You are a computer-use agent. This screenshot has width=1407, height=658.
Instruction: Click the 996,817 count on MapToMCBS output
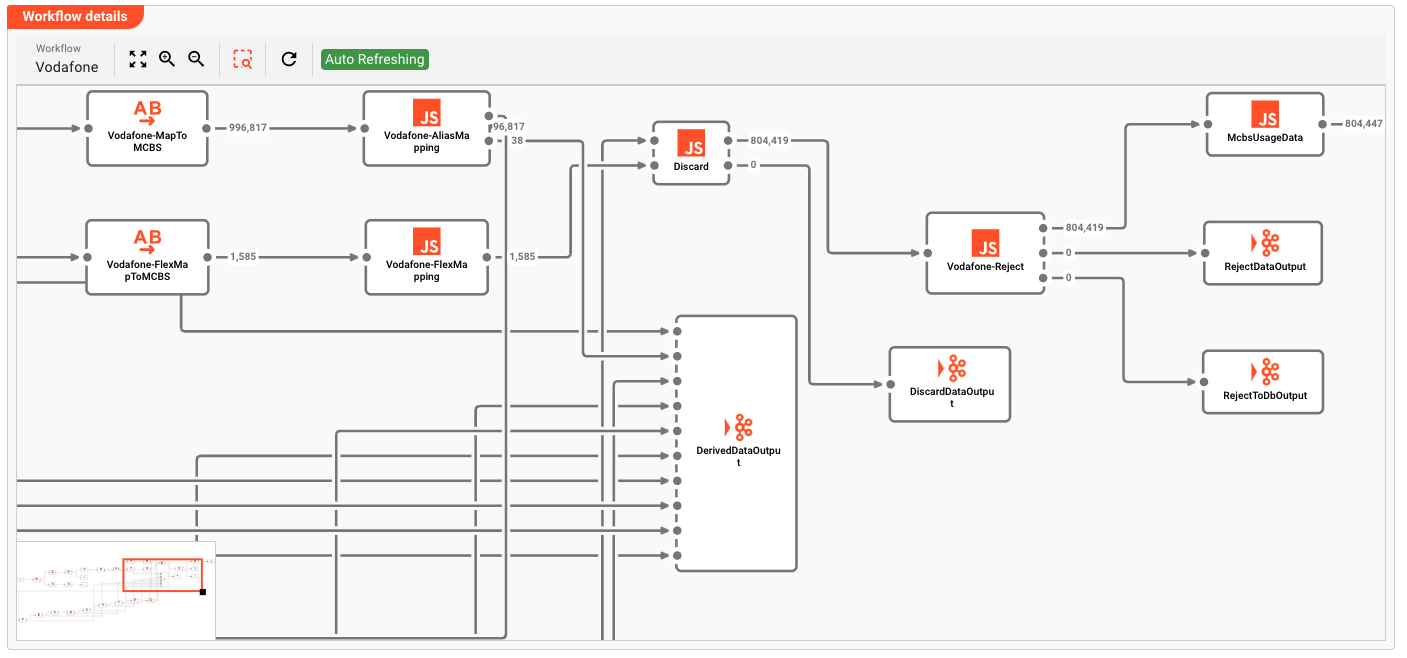tap(250, 128)
